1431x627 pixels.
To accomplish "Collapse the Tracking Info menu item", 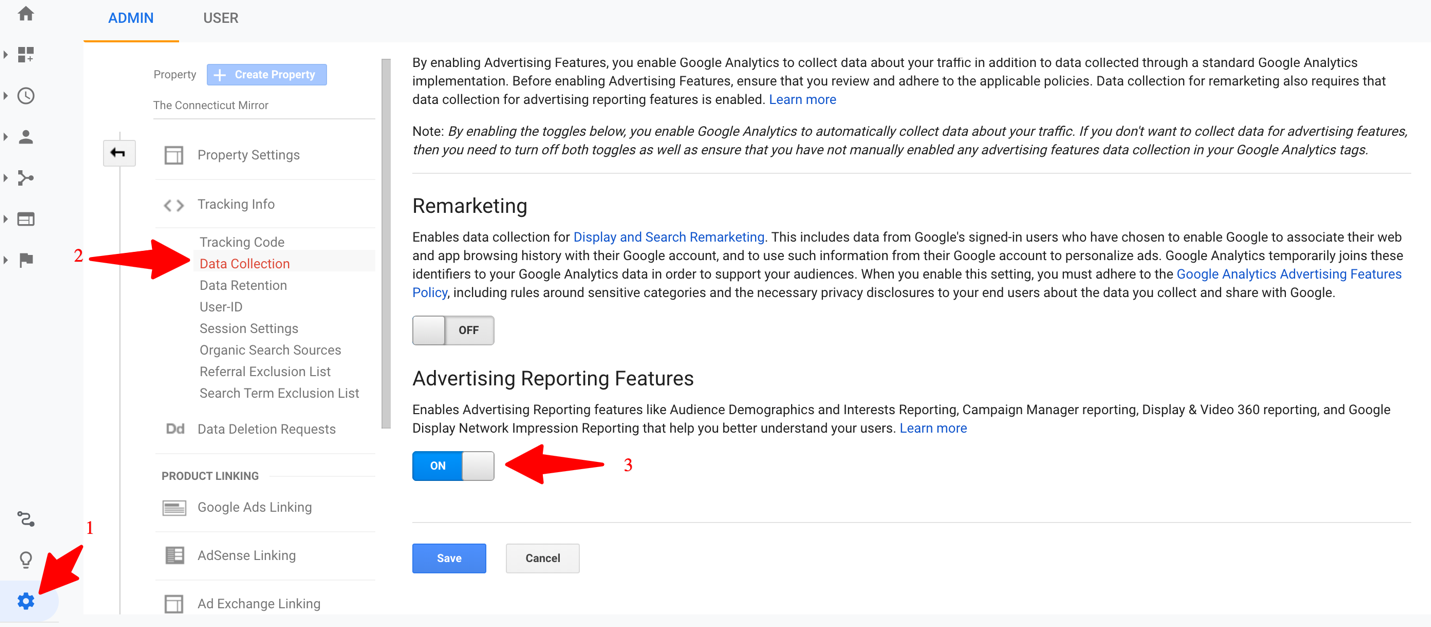I will pyautogui.click(x=236, y=204).
